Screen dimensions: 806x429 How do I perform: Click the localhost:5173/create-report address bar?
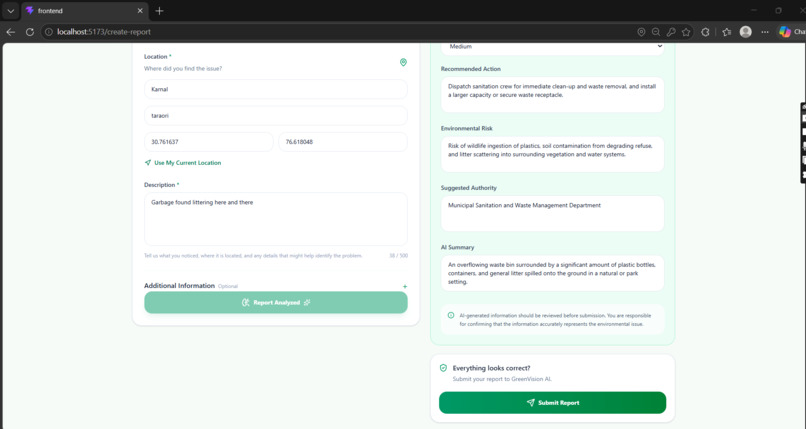339,32
